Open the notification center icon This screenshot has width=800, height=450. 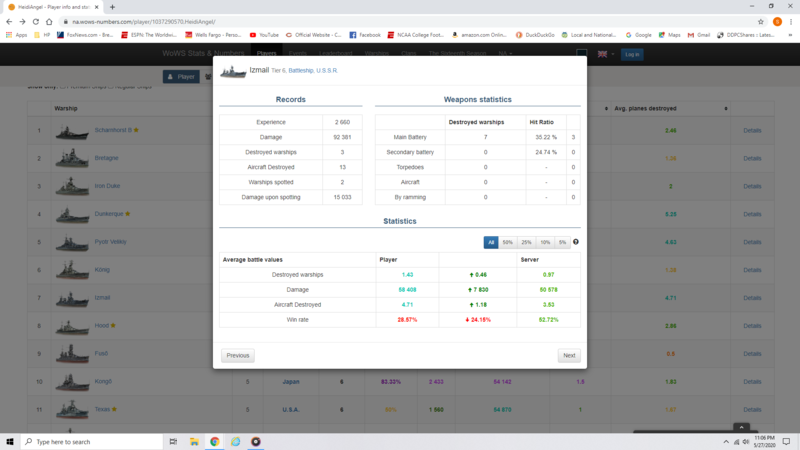pos(787,441)
